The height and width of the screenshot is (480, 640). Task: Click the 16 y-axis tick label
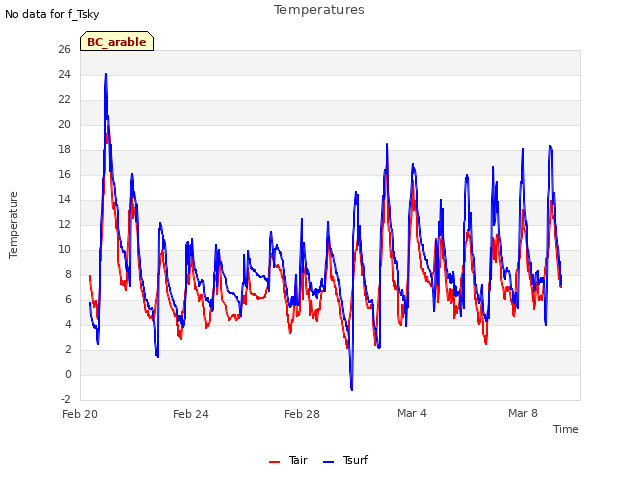64,175
